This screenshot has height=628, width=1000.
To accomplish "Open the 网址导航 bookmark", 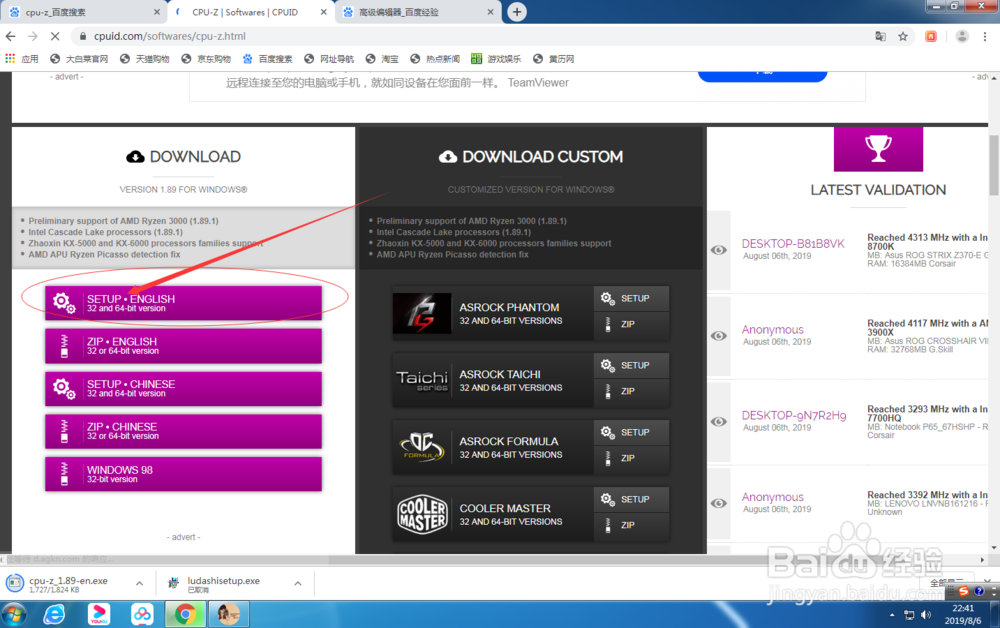I will [329, 59].
